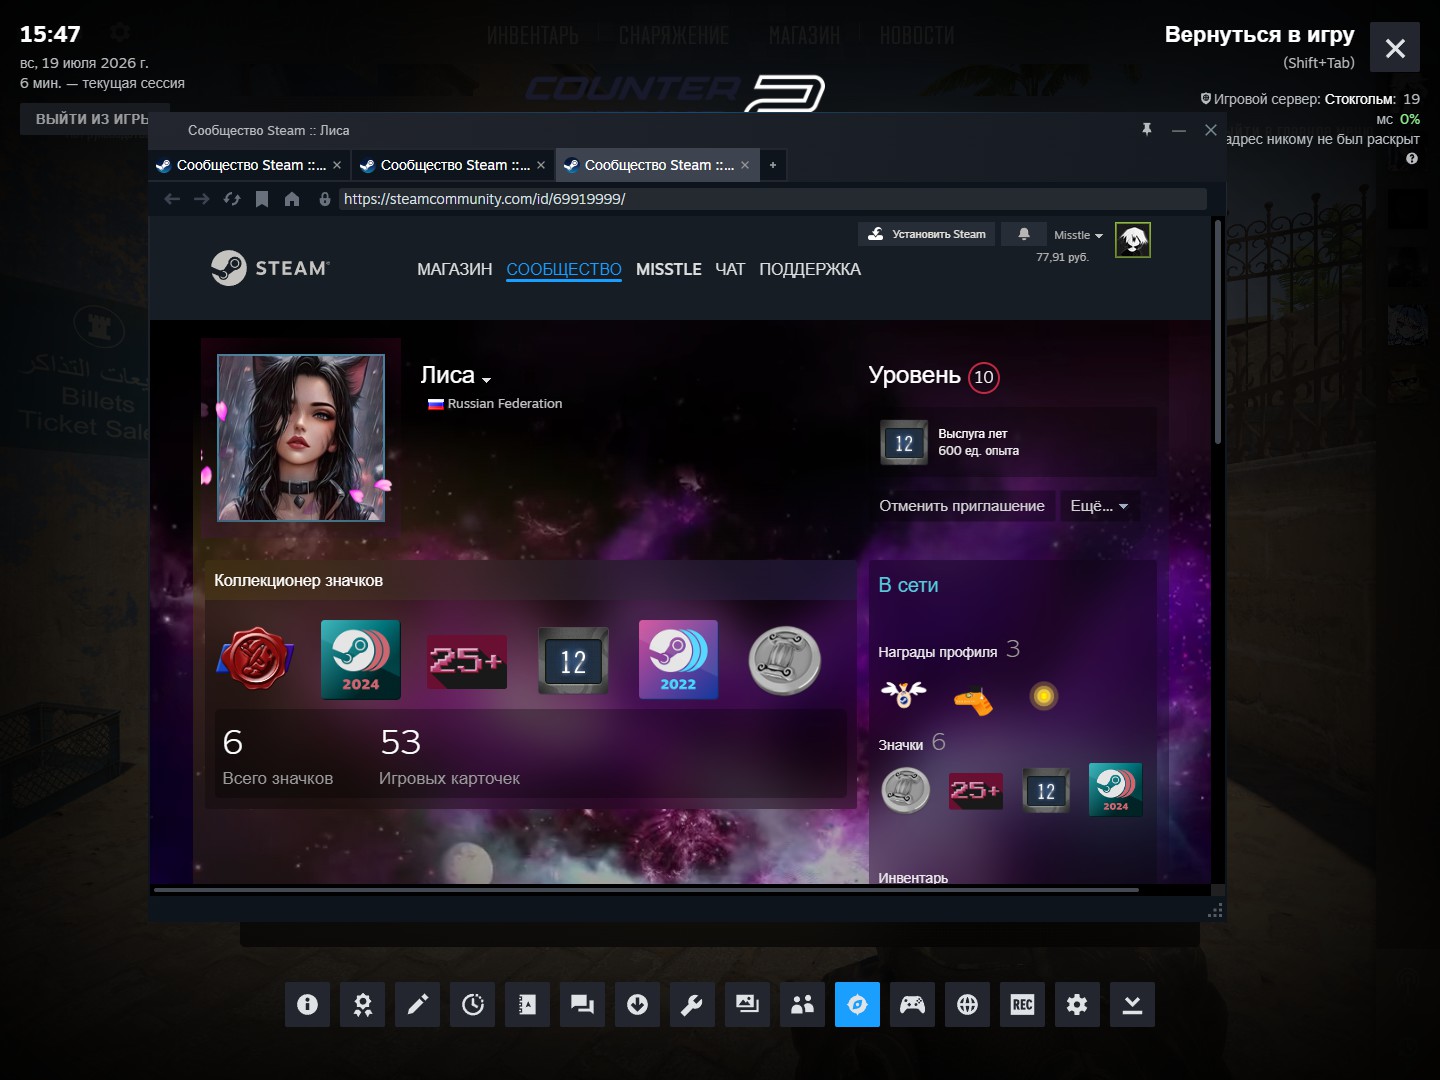Screen dimensions: 1440x1080
Task: Open the REC game recording icon
Action: pyautogui.click(x=1022, y=1004)
